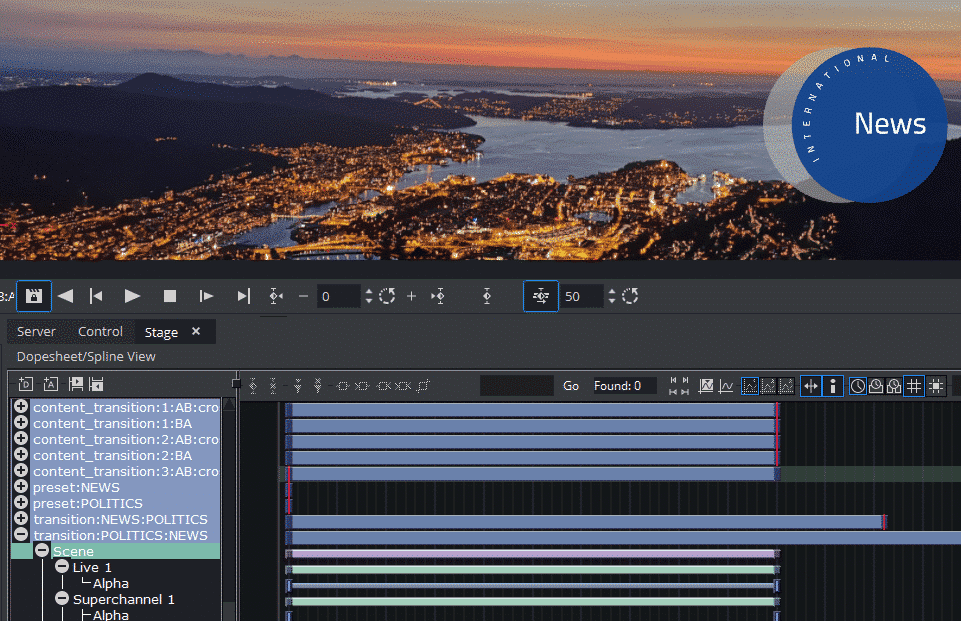Viewport: 961px width, 621px height.
Task: Click the info icon in the dopesheet toolbar
Action: click(832, 386)
